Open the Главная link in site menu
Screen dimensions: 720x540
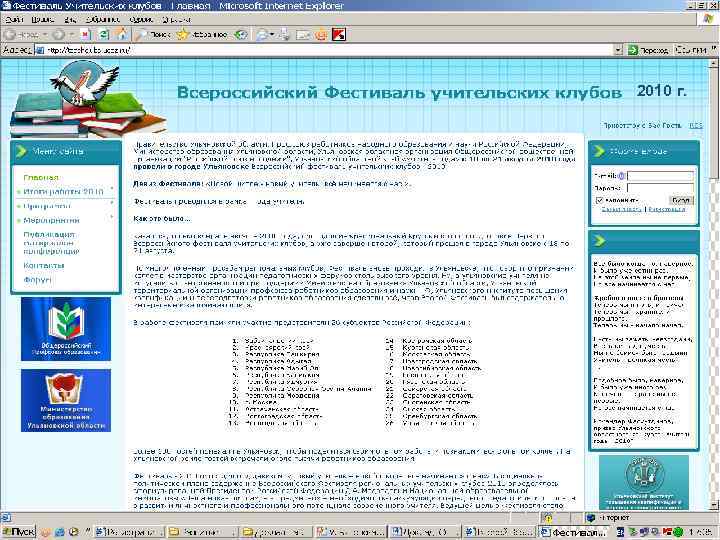[x=41, y=177]
